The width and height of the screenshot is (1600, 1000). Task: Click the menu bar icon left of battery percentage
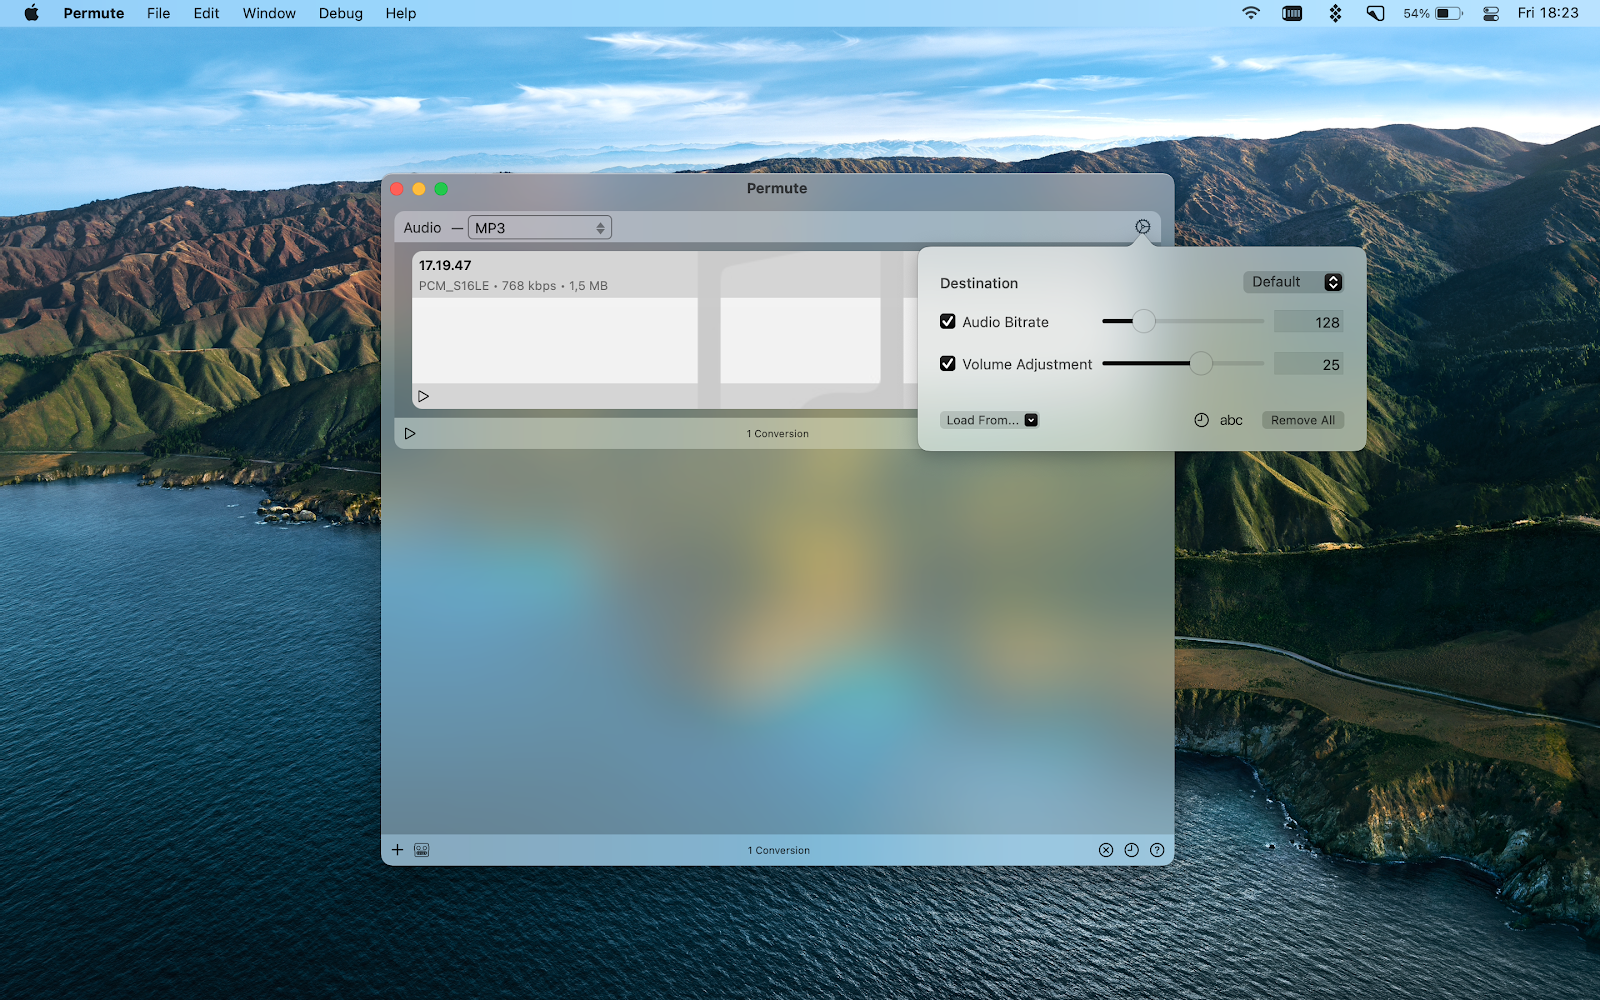click(1376, 13)
